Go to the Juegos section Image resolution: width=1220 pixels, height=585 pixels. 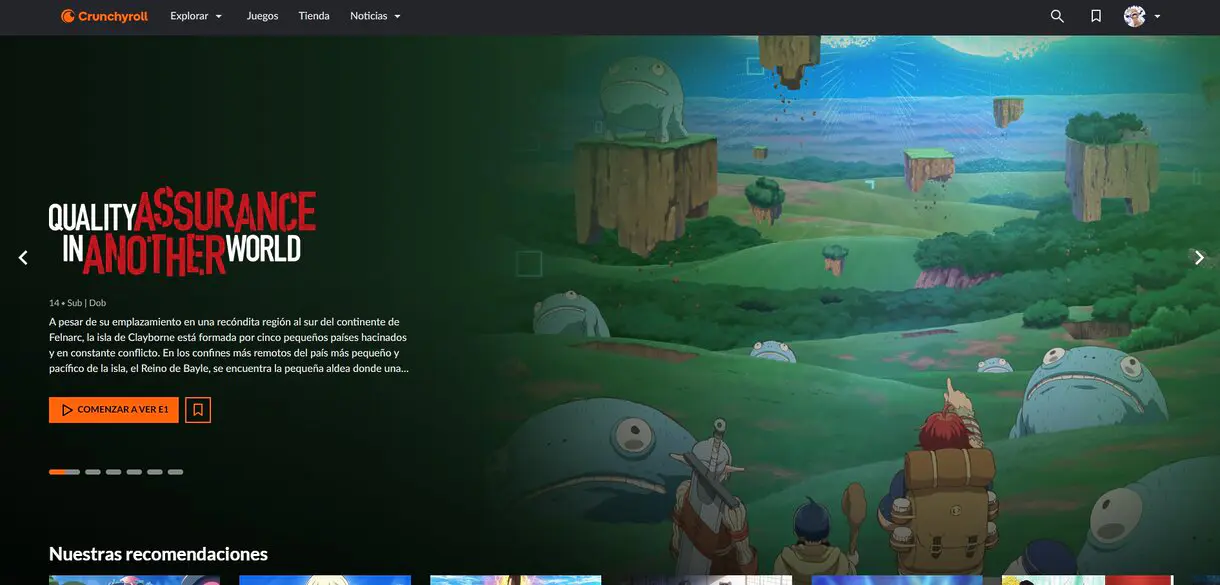(262, 16)
